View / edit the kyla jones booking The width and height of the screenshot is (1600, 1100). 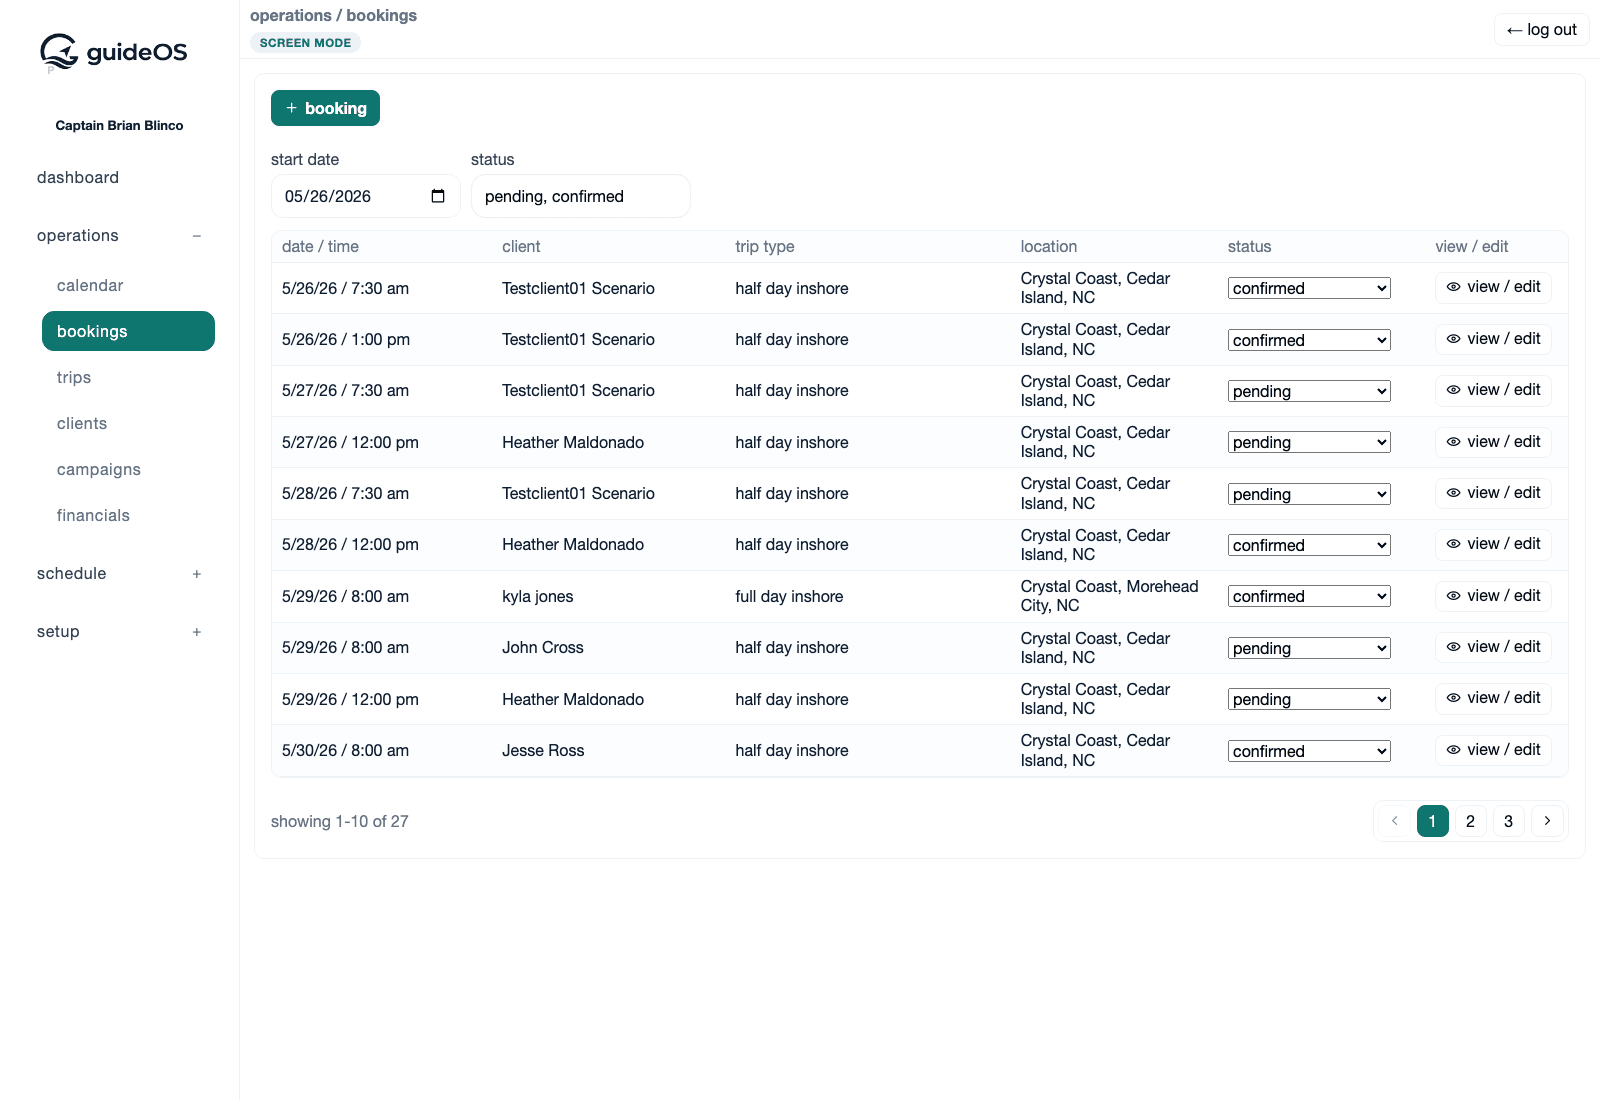1493,596
